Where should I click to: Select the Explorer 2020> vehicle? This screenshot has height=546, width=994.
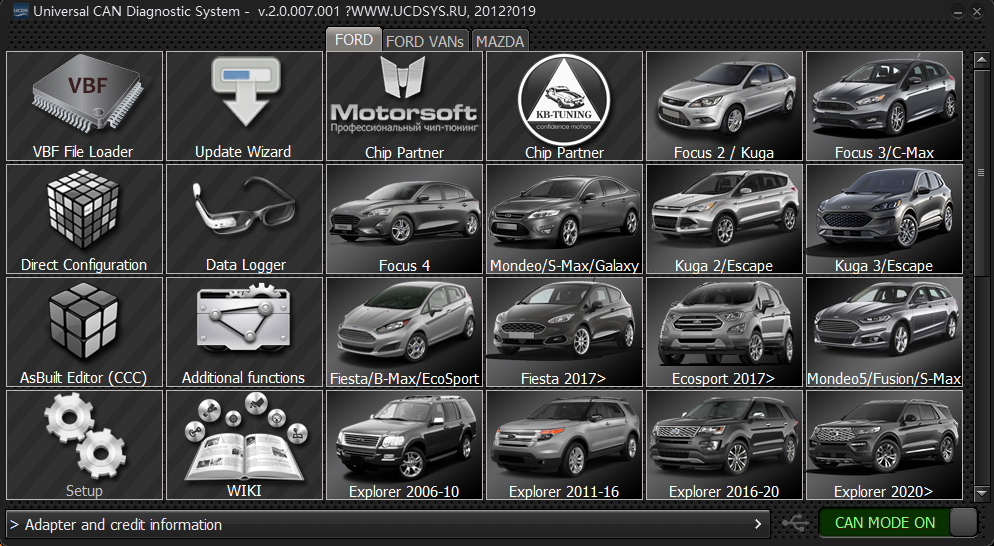[x=884, y=445]
